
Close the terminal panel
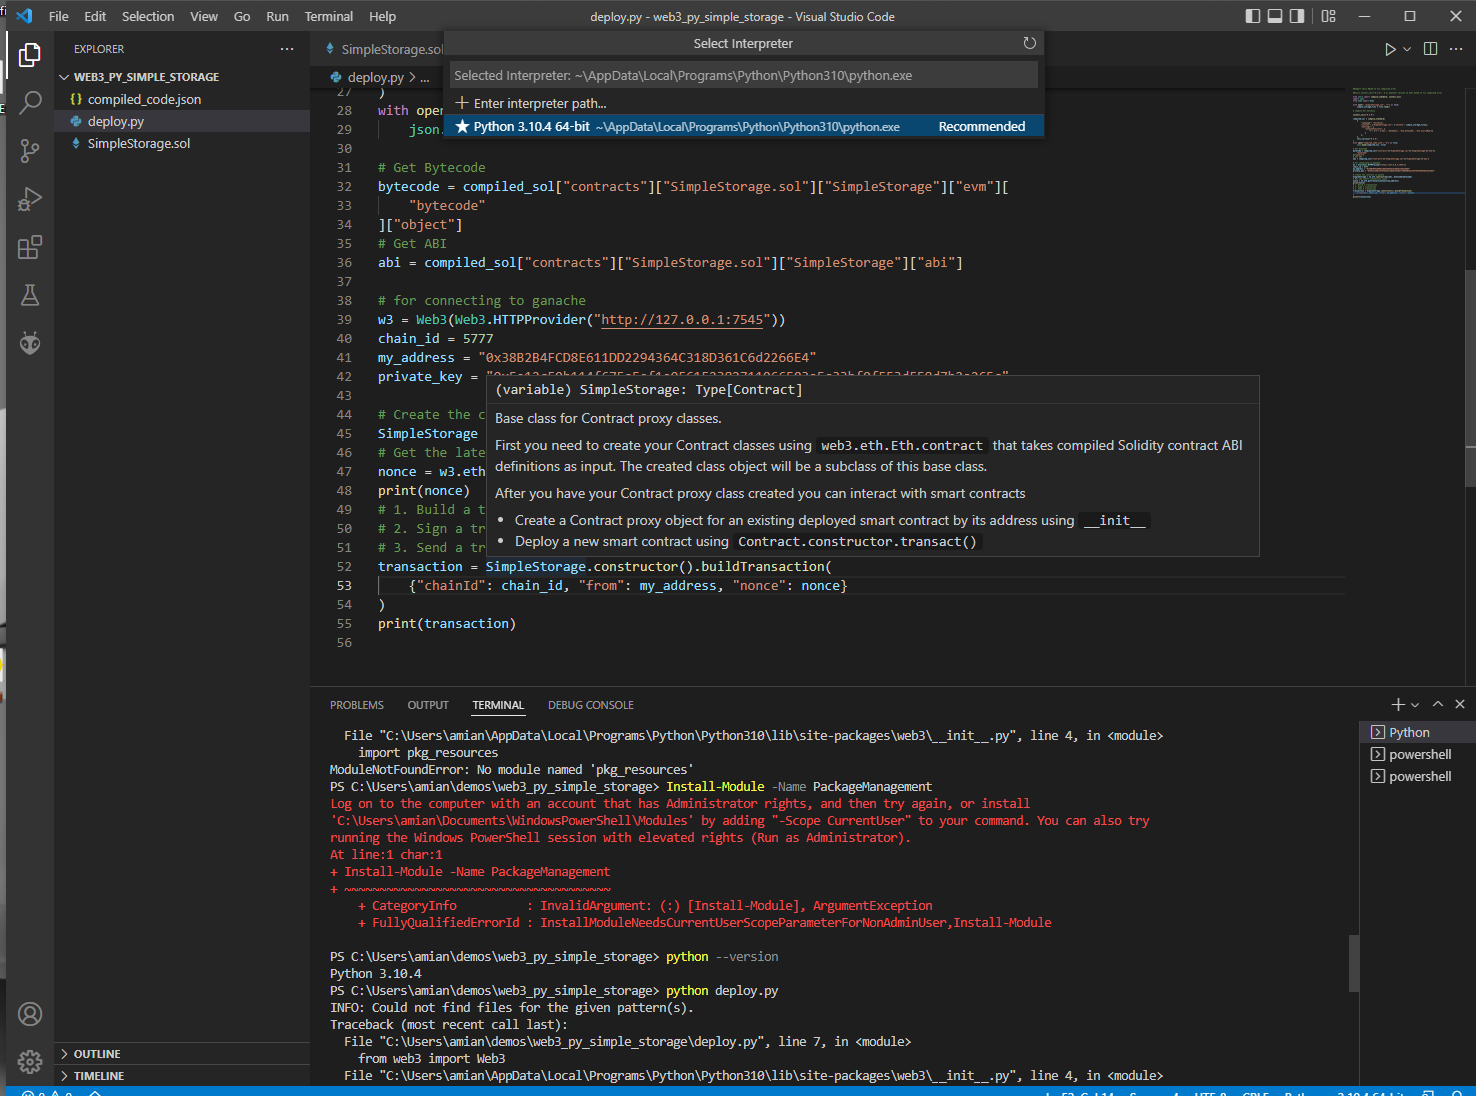(1460, 705)
